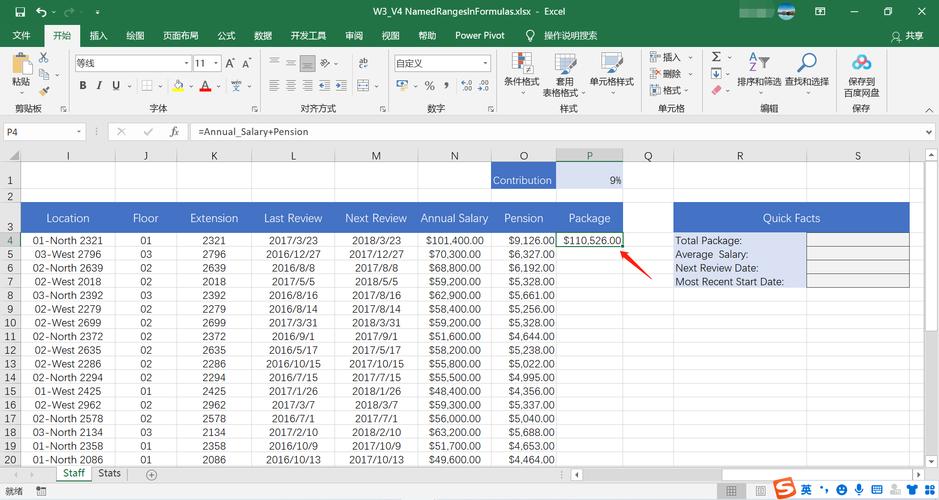
Task: Click the Save icon in title bar
Action: coord(20,11)
